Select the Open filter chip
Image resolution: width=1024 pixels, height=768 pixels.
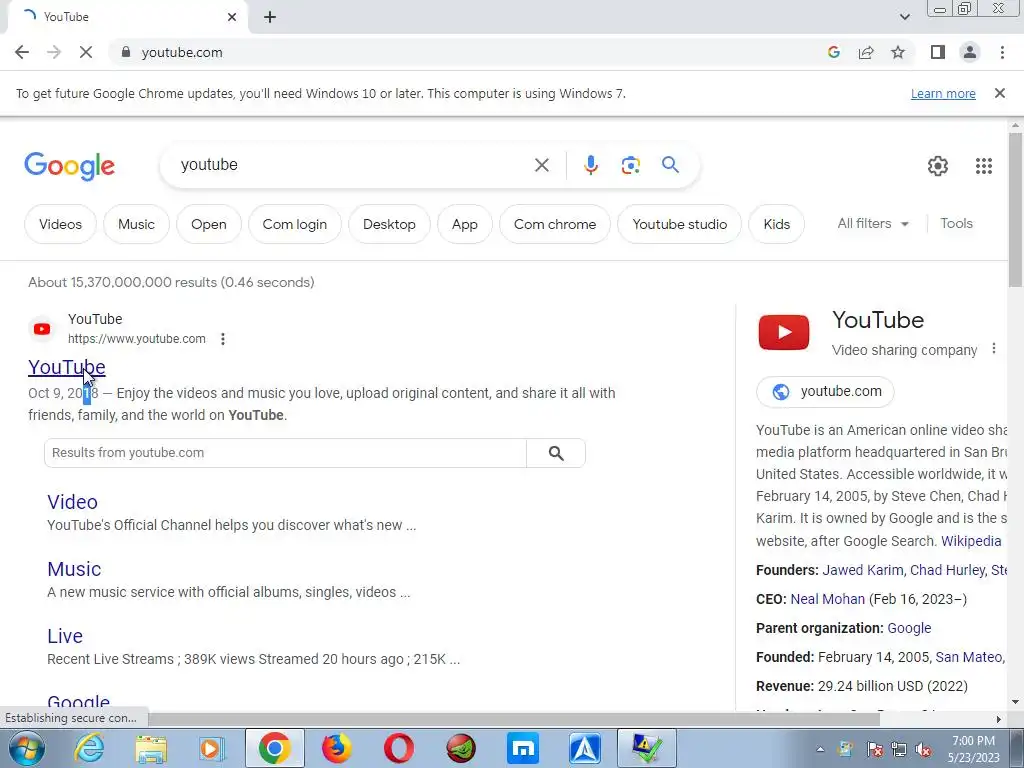click(209, 224)
